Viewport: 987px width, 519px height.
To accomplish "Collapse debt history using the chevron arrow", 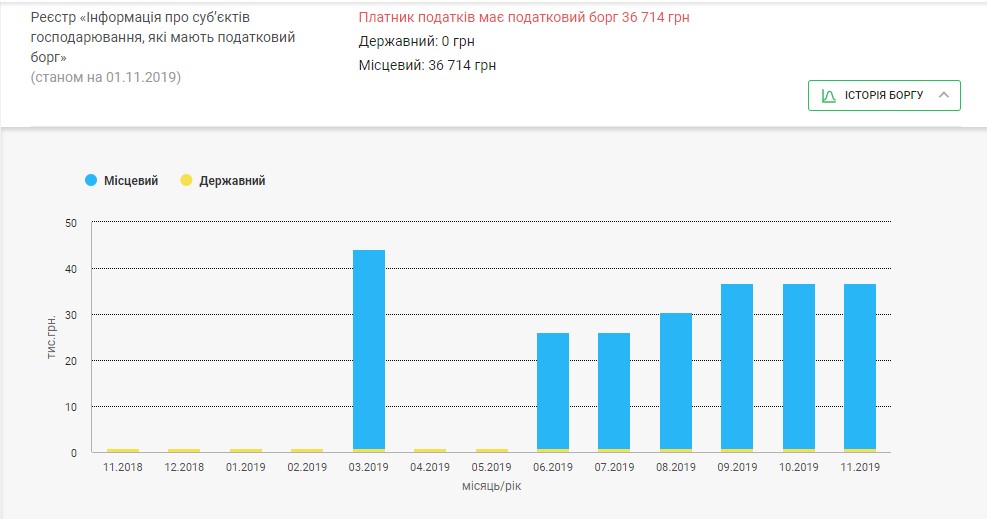I will (x=942, y=96).
